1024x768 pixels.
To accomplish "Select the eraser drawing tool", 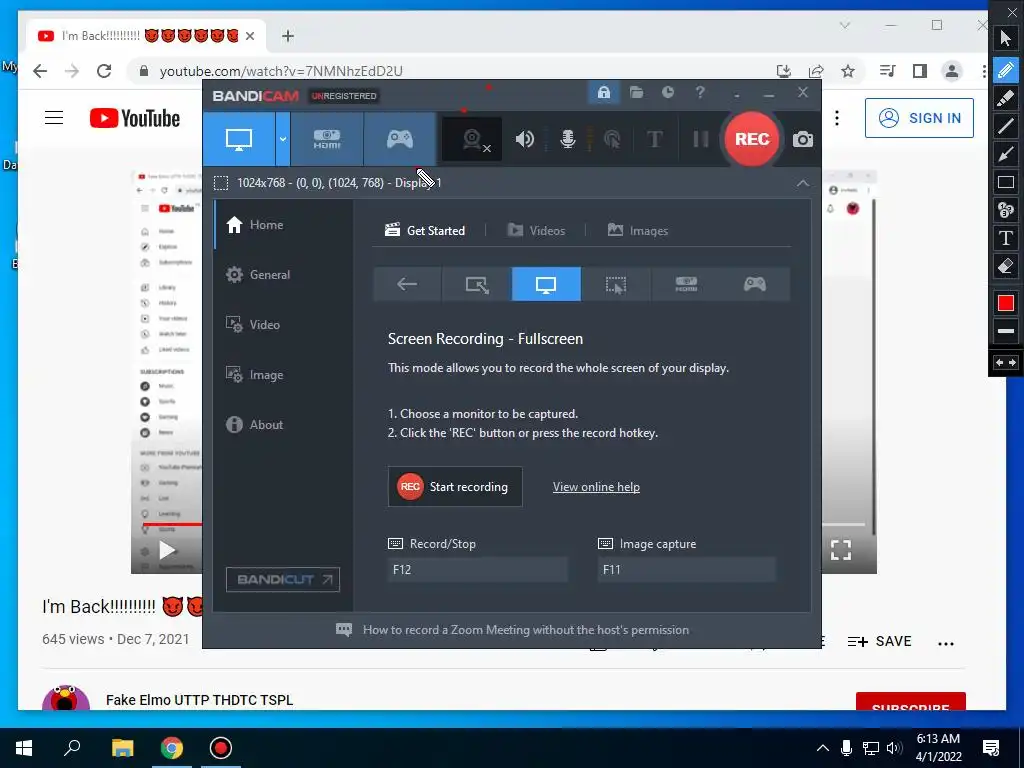I will (x=1006, y=266).
